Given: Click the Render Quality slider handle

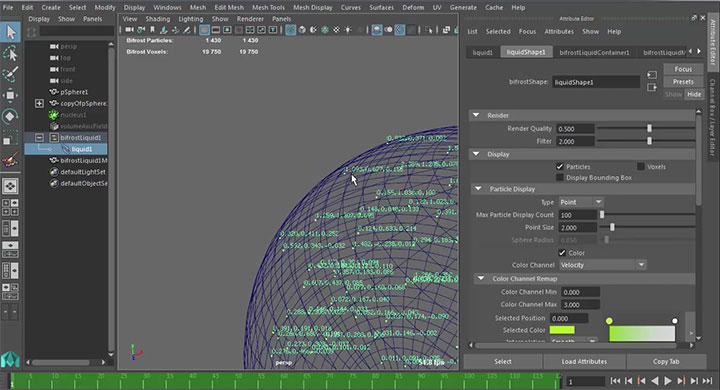Looking at the screenshot, I should (x=649, y=129).
